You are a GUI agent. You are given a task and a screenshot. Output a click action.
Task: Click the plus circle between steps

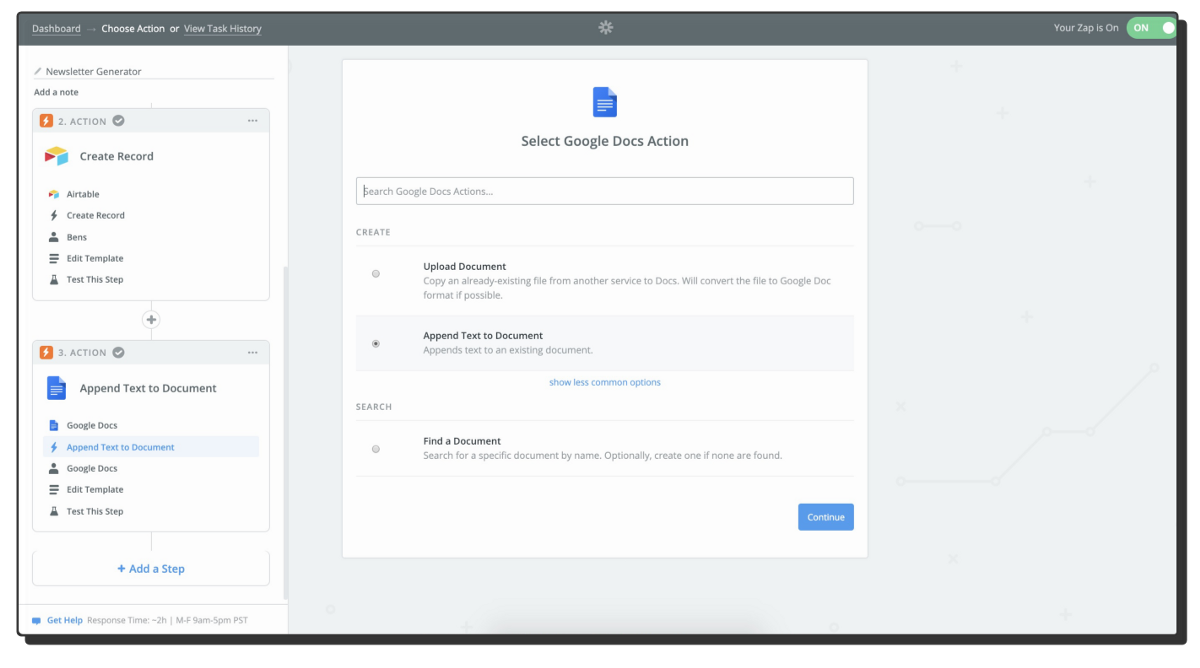click(151, 320)
